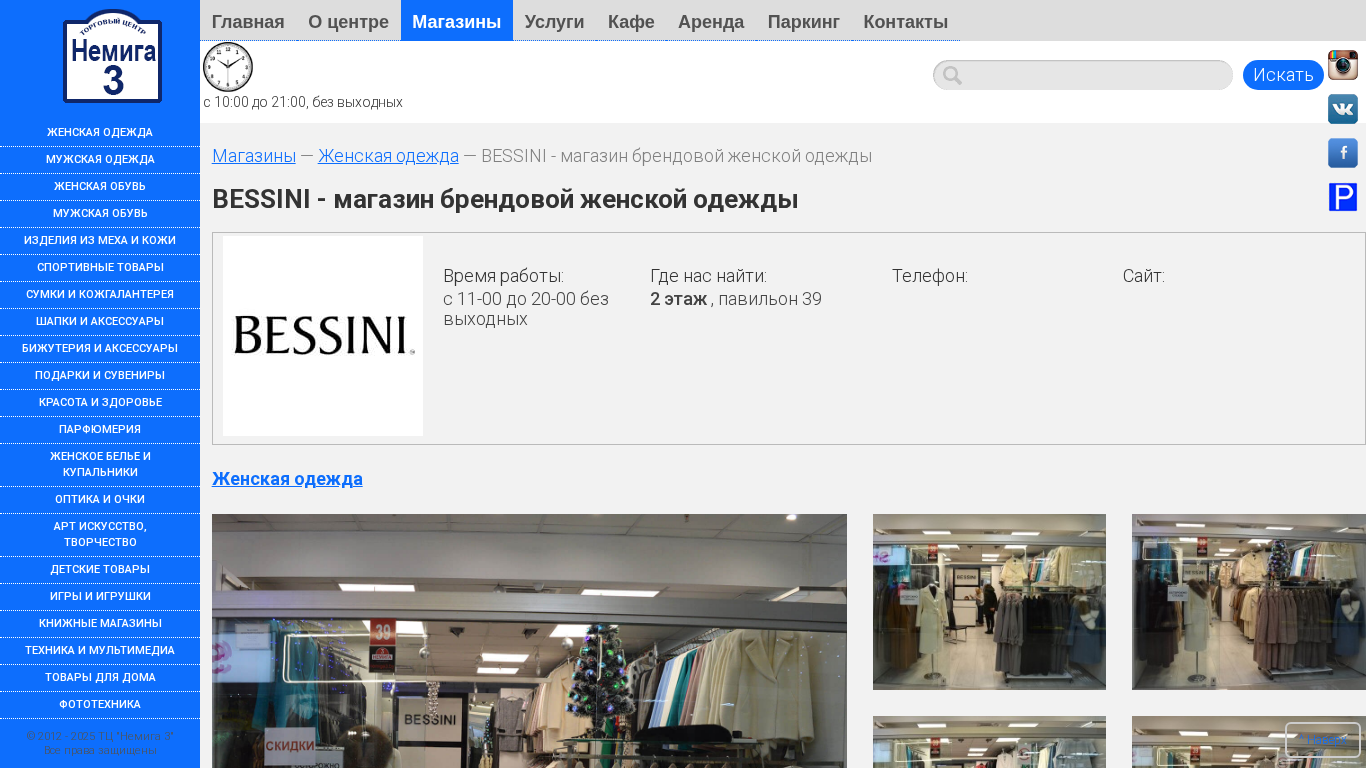Click the Немига 3 logo

112,57
